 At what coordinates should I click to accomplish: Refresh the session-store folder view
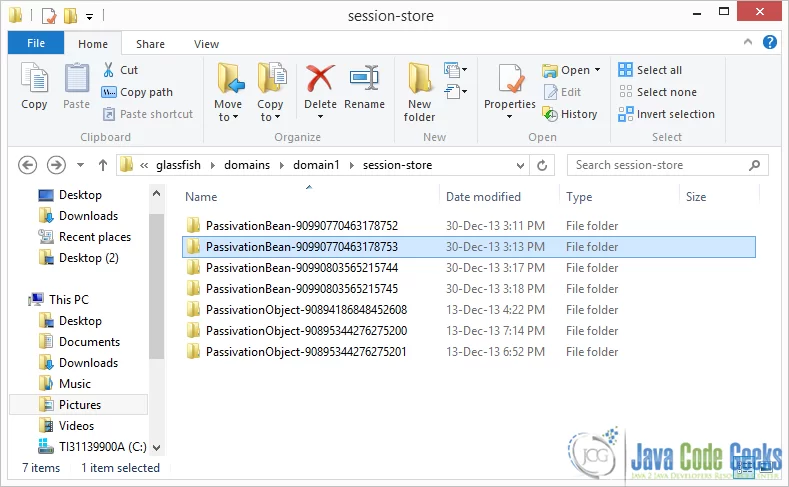pyautogui.click(x=542, y=165)
